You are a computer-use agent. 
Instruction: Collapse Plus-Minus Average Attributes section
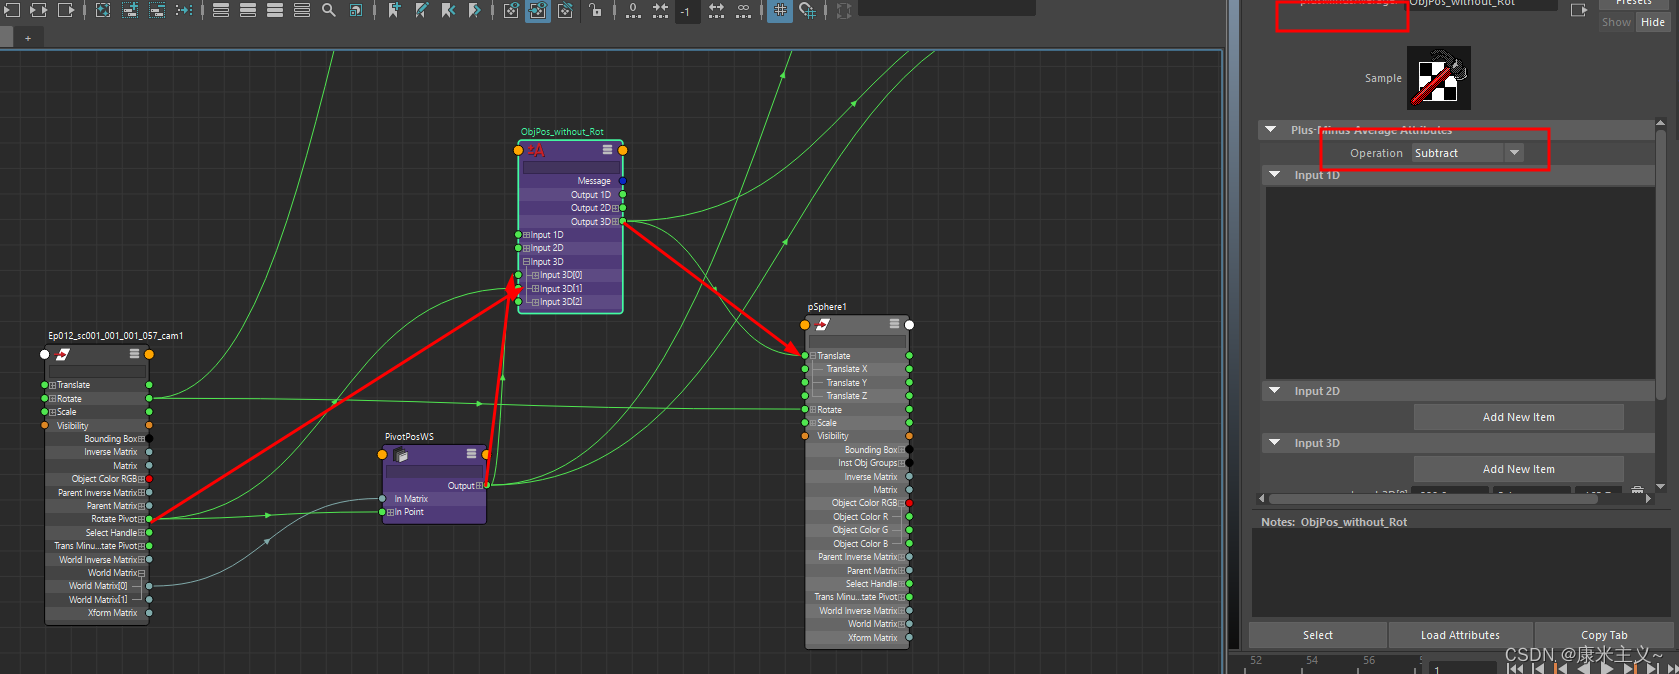pyautogui.click(x=1271, y=129)
